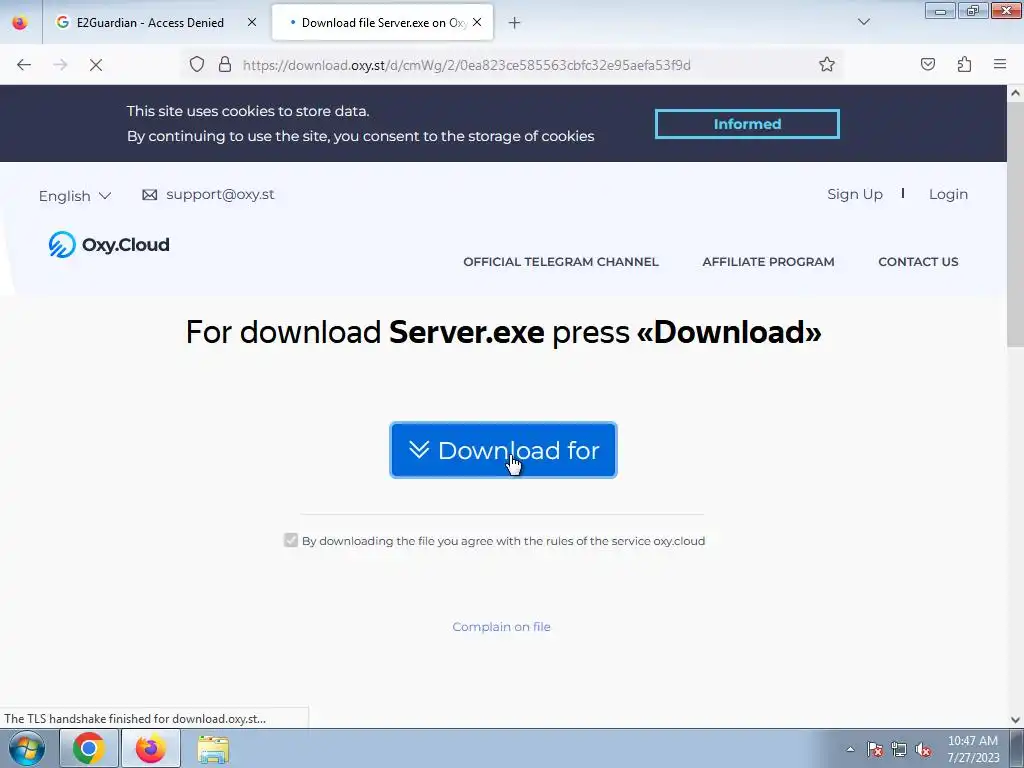Screen dimensions: 1024x768
Task: Open Firefox View icon in tab bar
Action: 20,22
